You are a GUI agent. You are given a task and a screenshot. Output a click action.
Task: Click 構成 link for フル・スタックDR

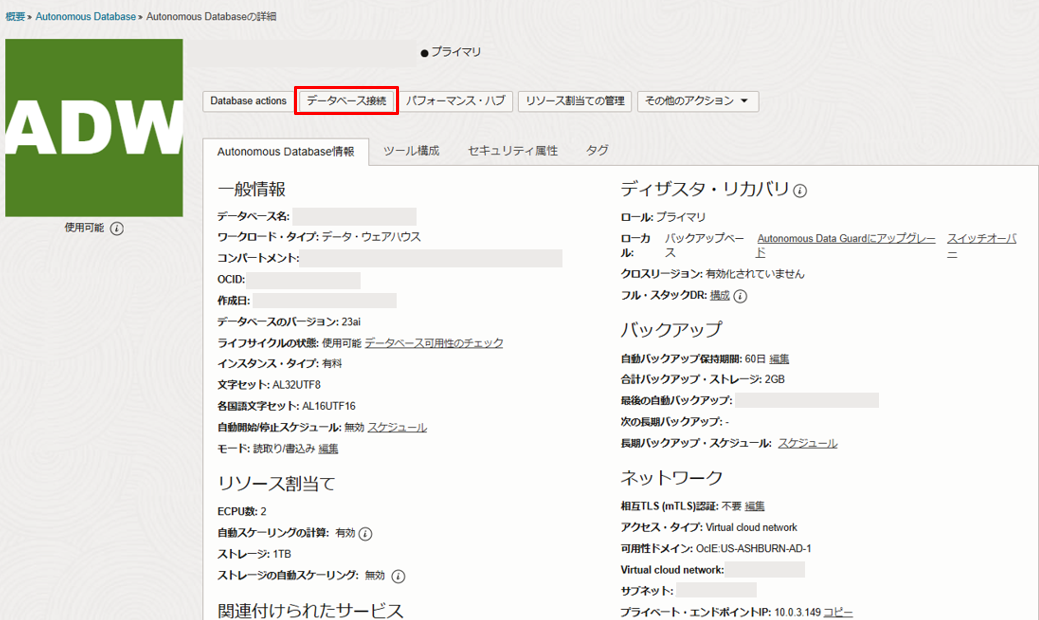pyautogui.click(x=720, y=295)
